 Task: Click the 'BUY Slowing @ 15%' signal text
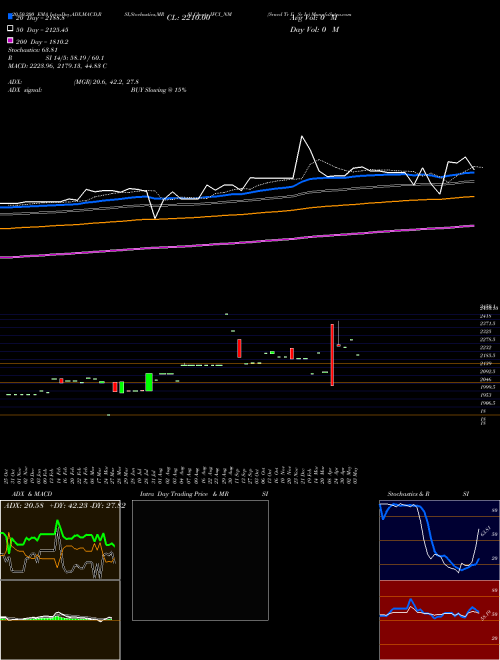158,90
